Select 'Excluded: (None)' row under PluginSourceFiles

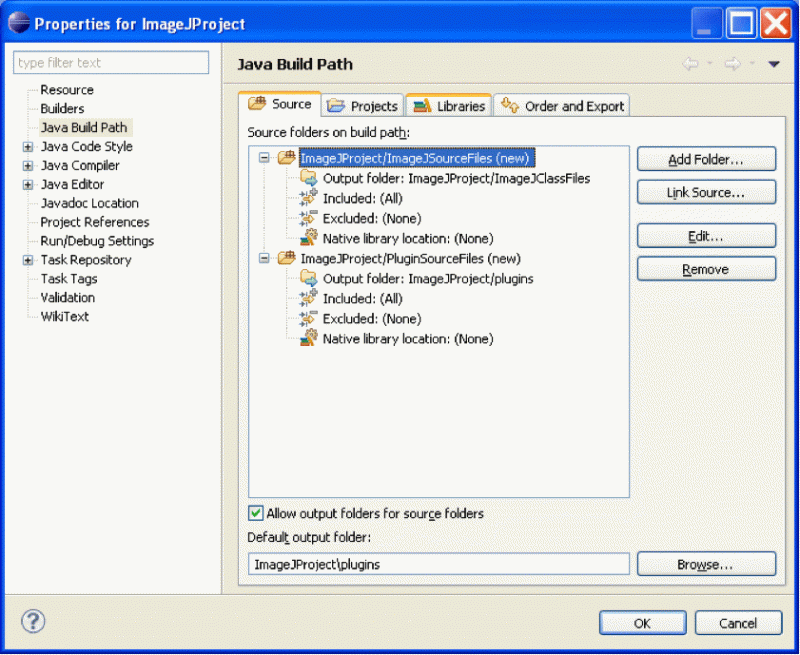372,319
